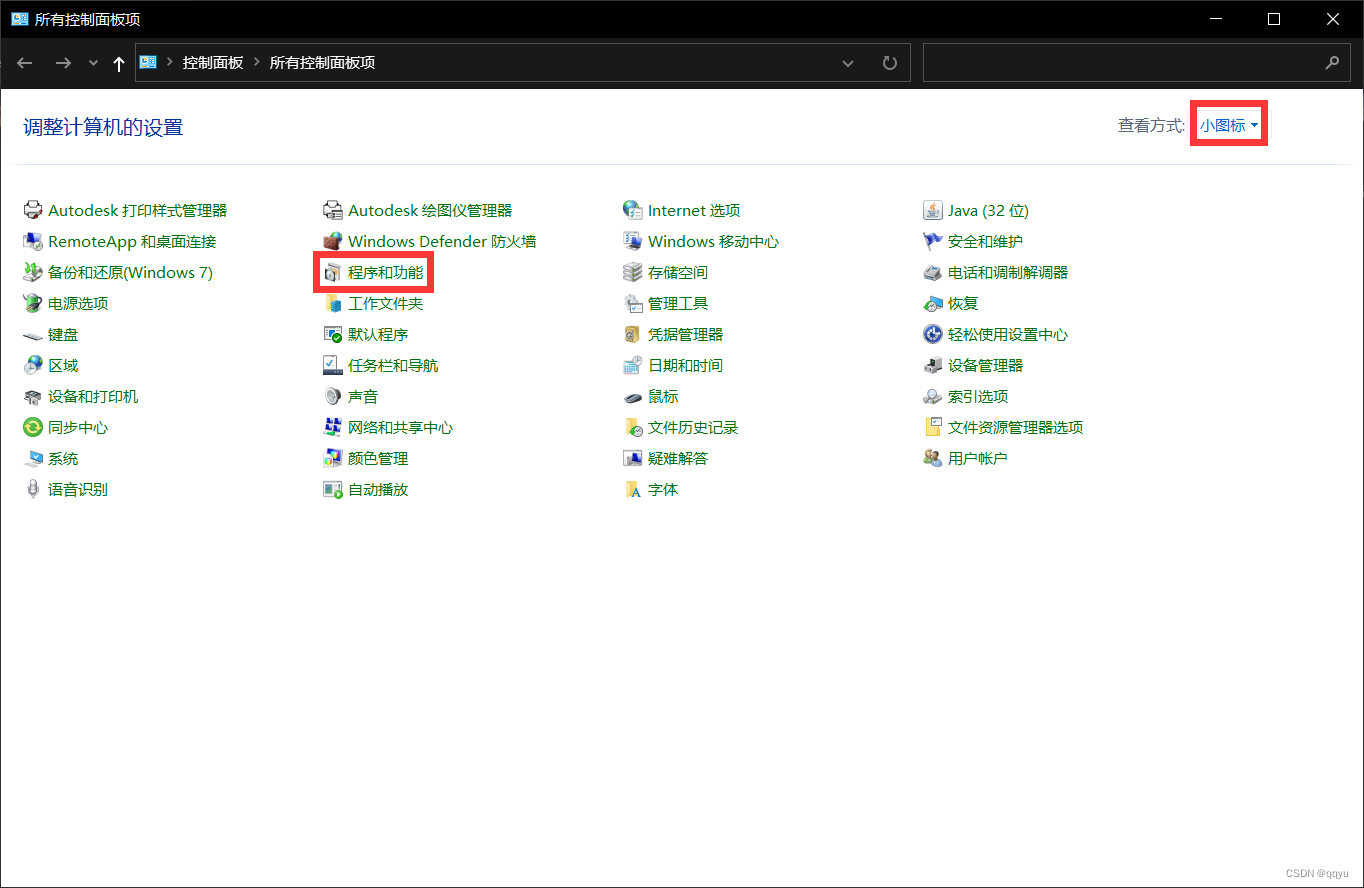
Task: Expand the chevron before 控制面板 breadcrumb
Action: [x=170, y=63]
